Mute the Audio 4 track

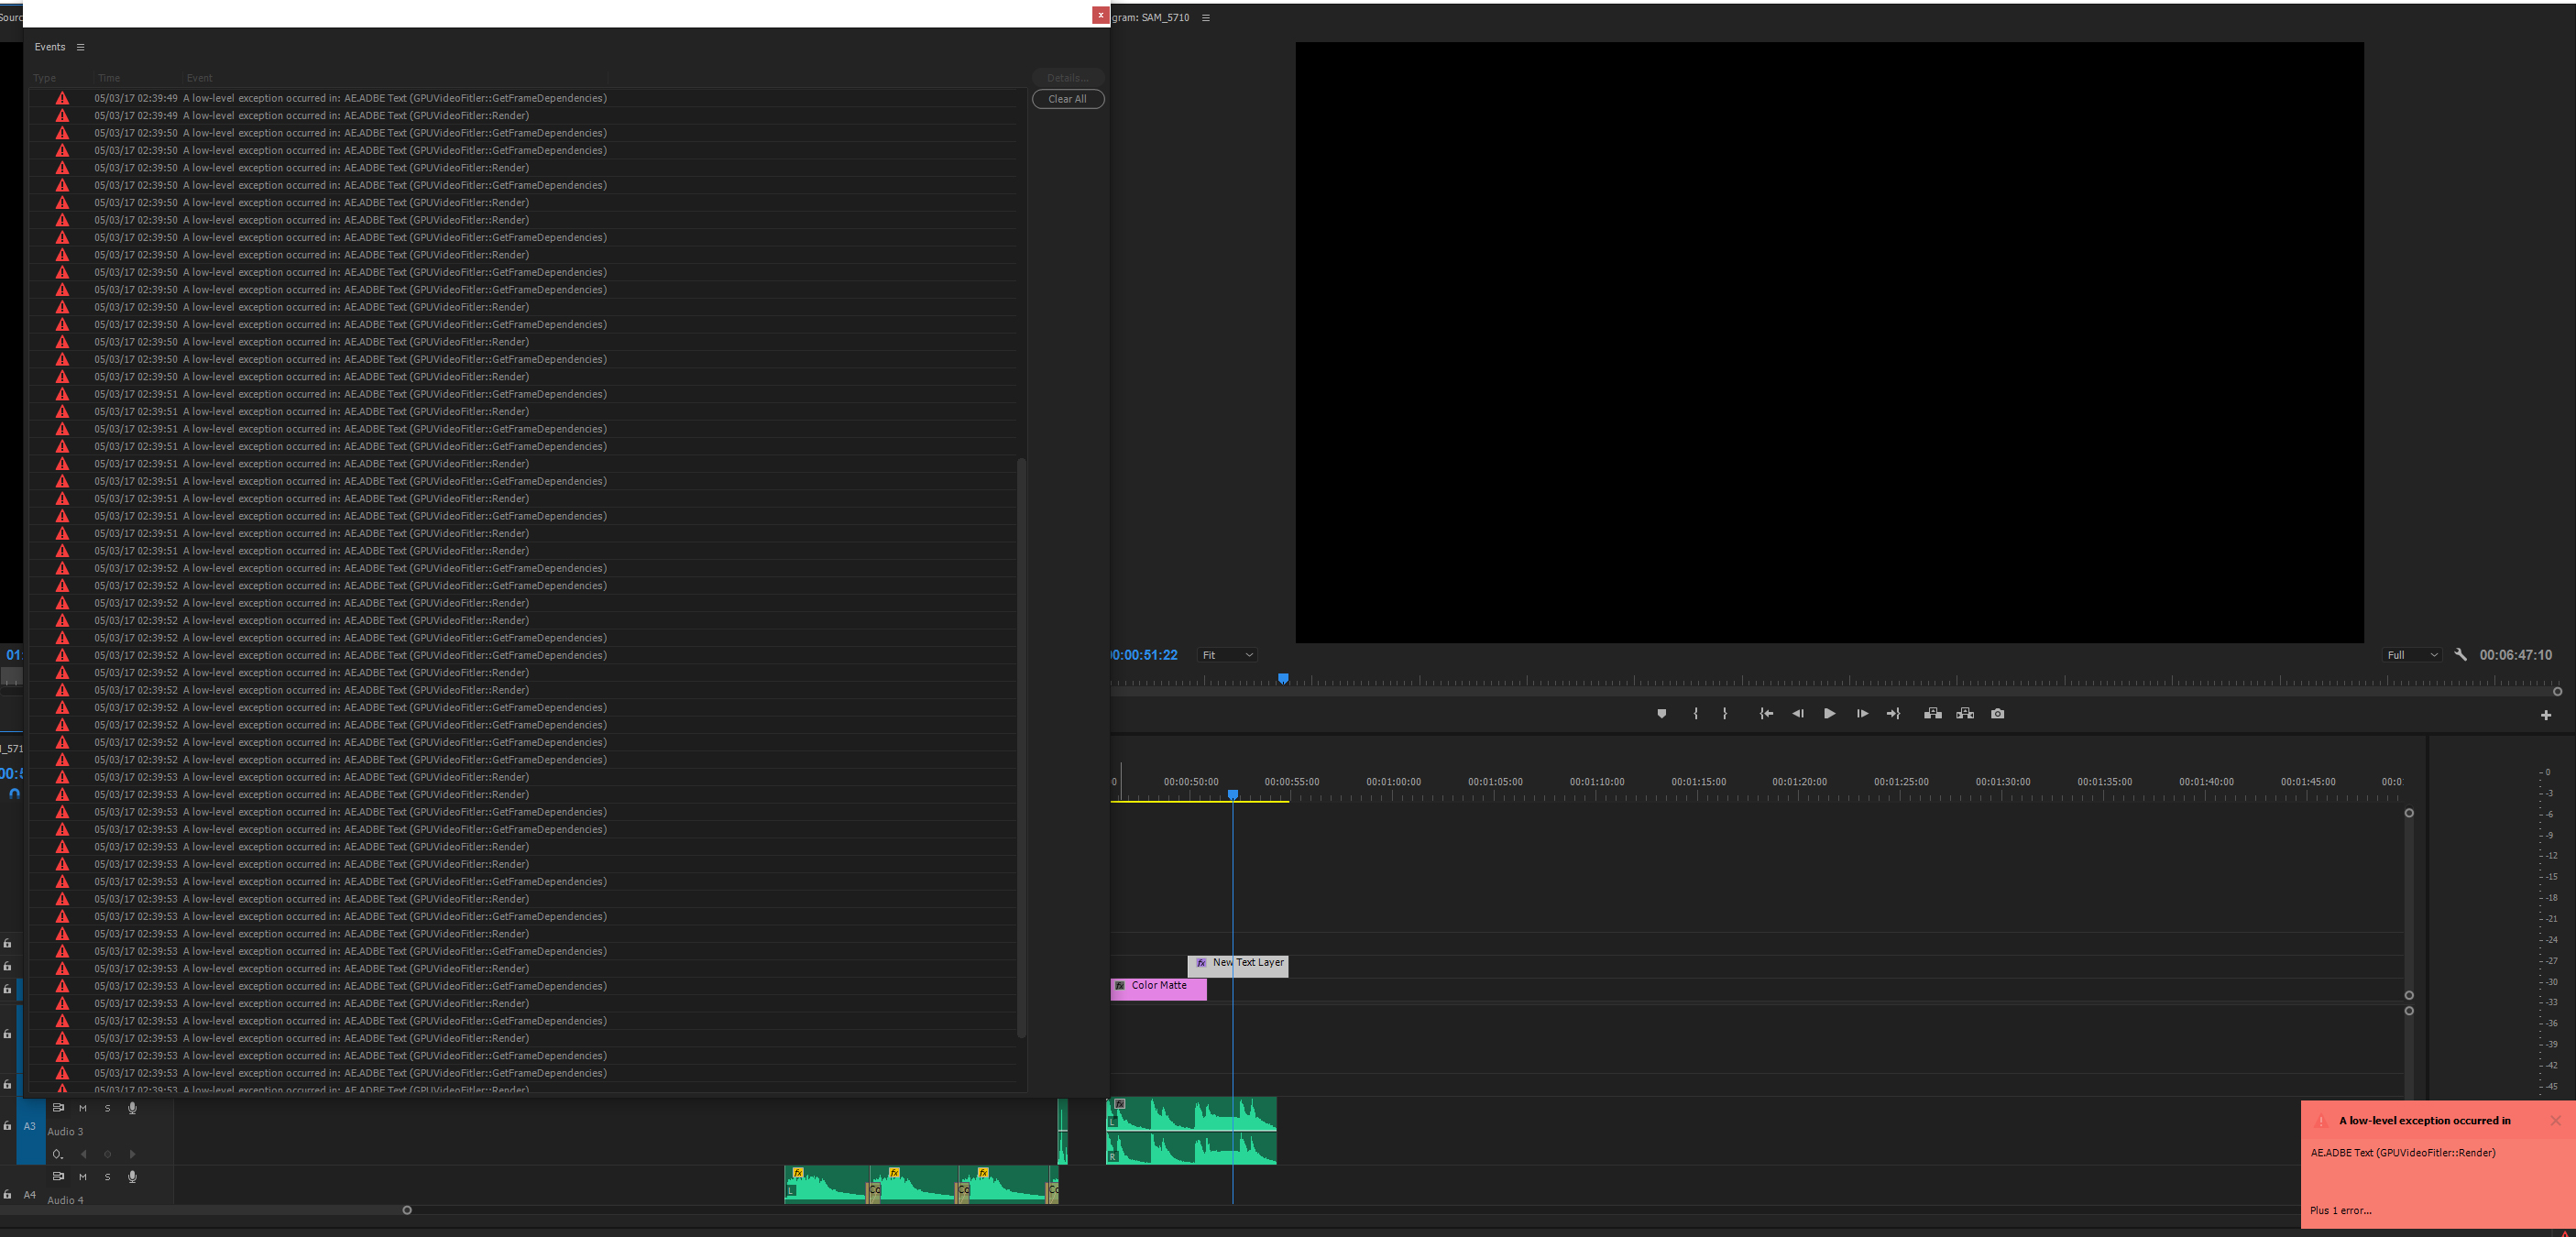(83, 1177)
